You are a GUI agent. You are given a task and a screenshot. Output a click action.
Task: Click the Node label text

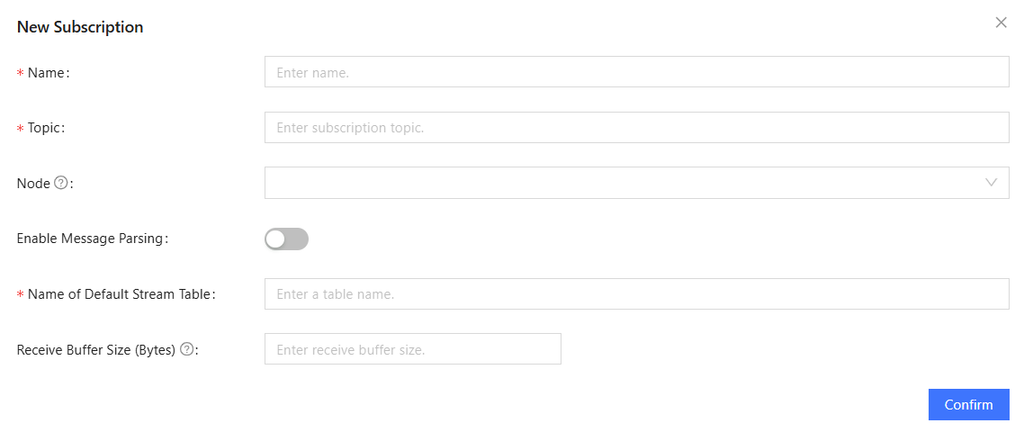33,183
